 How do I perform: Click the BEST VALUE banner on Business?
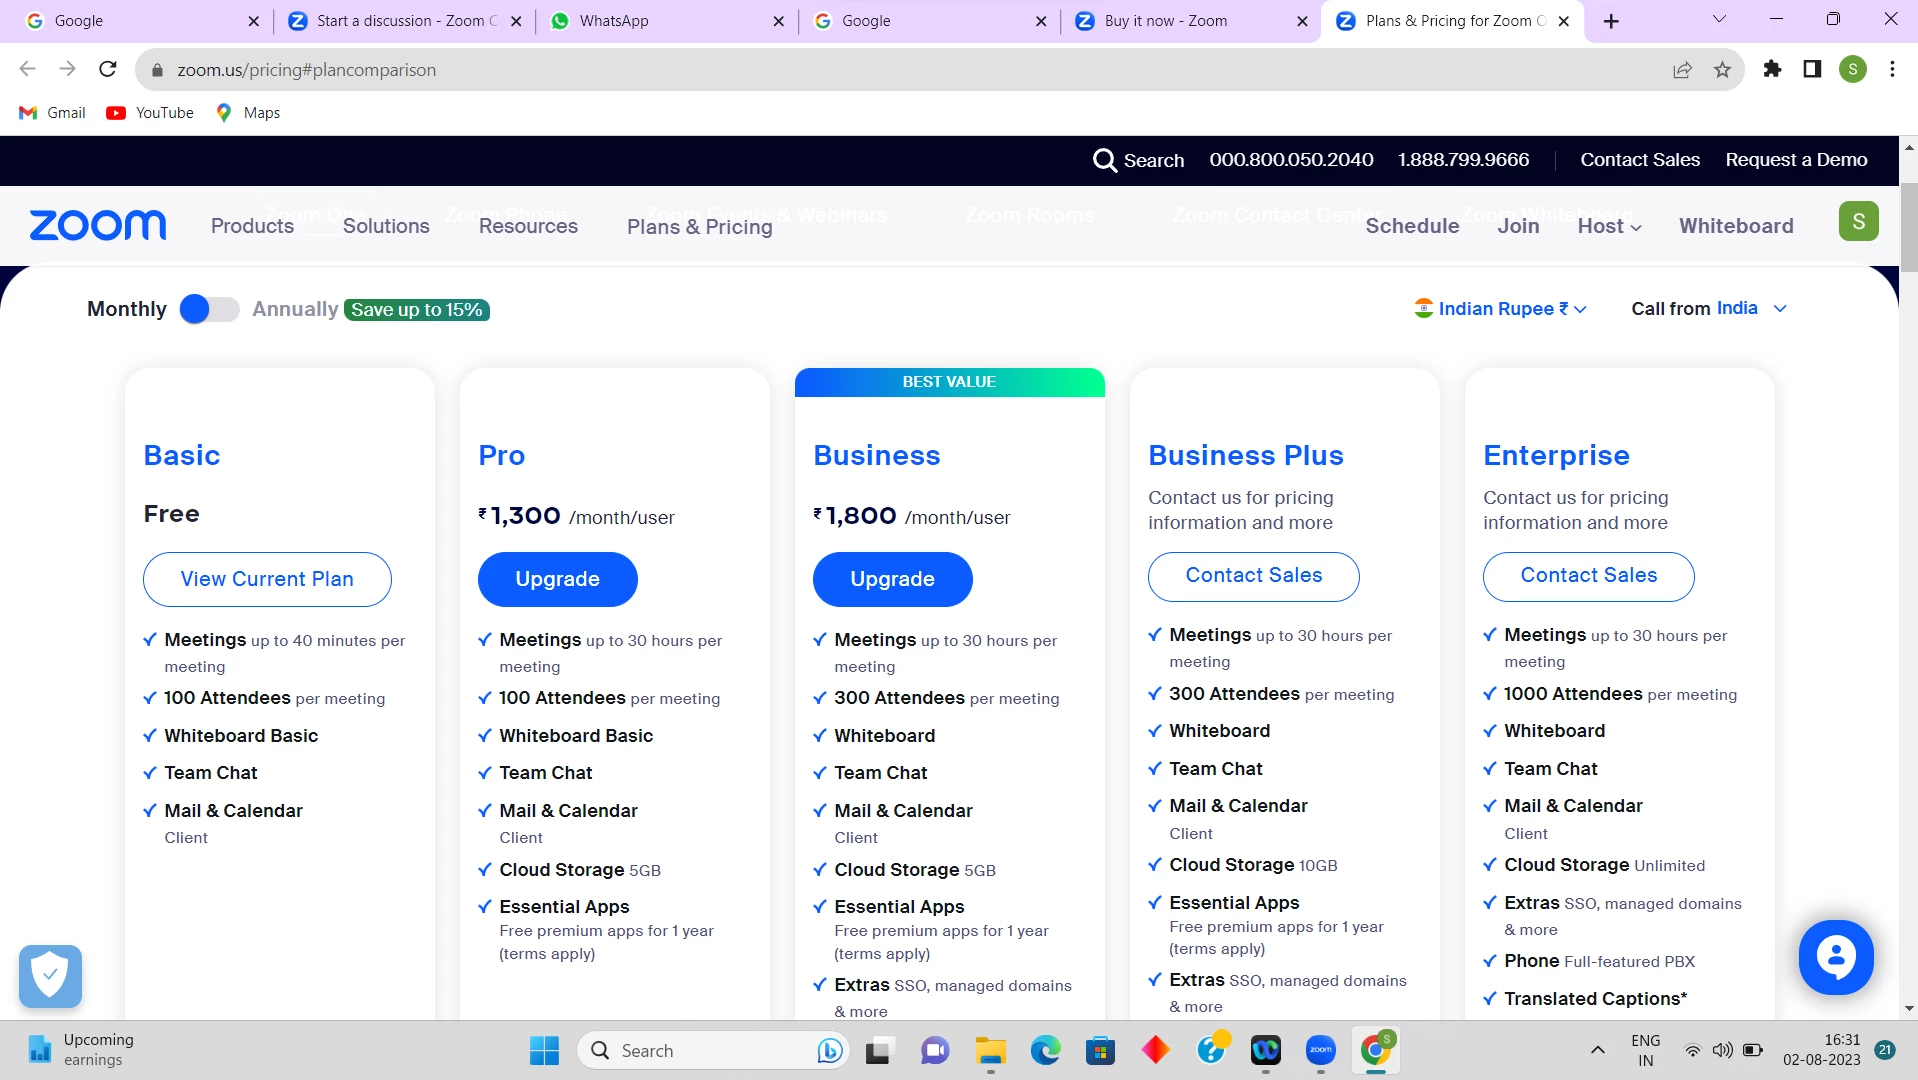click(949, 382)
